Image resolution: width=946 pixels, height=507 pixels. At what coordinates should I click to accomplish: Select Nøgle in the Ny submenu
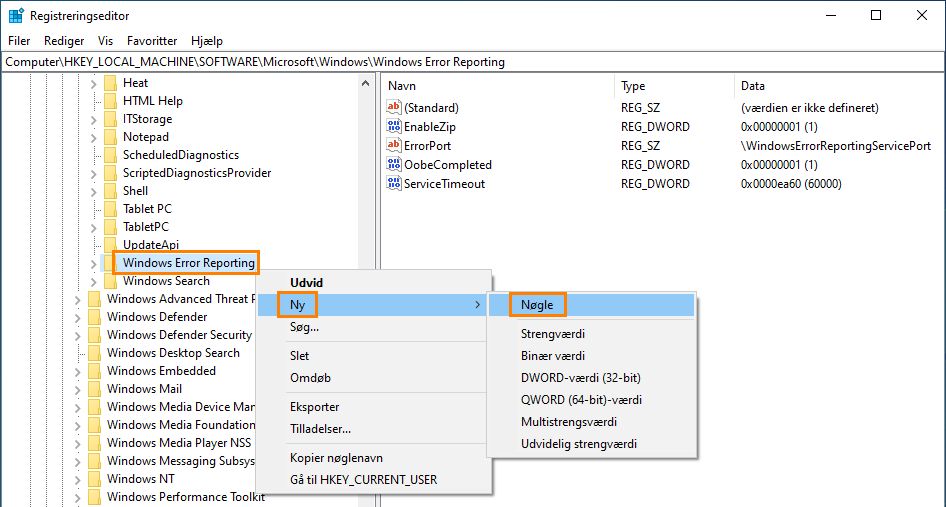(x=591, y=305)
